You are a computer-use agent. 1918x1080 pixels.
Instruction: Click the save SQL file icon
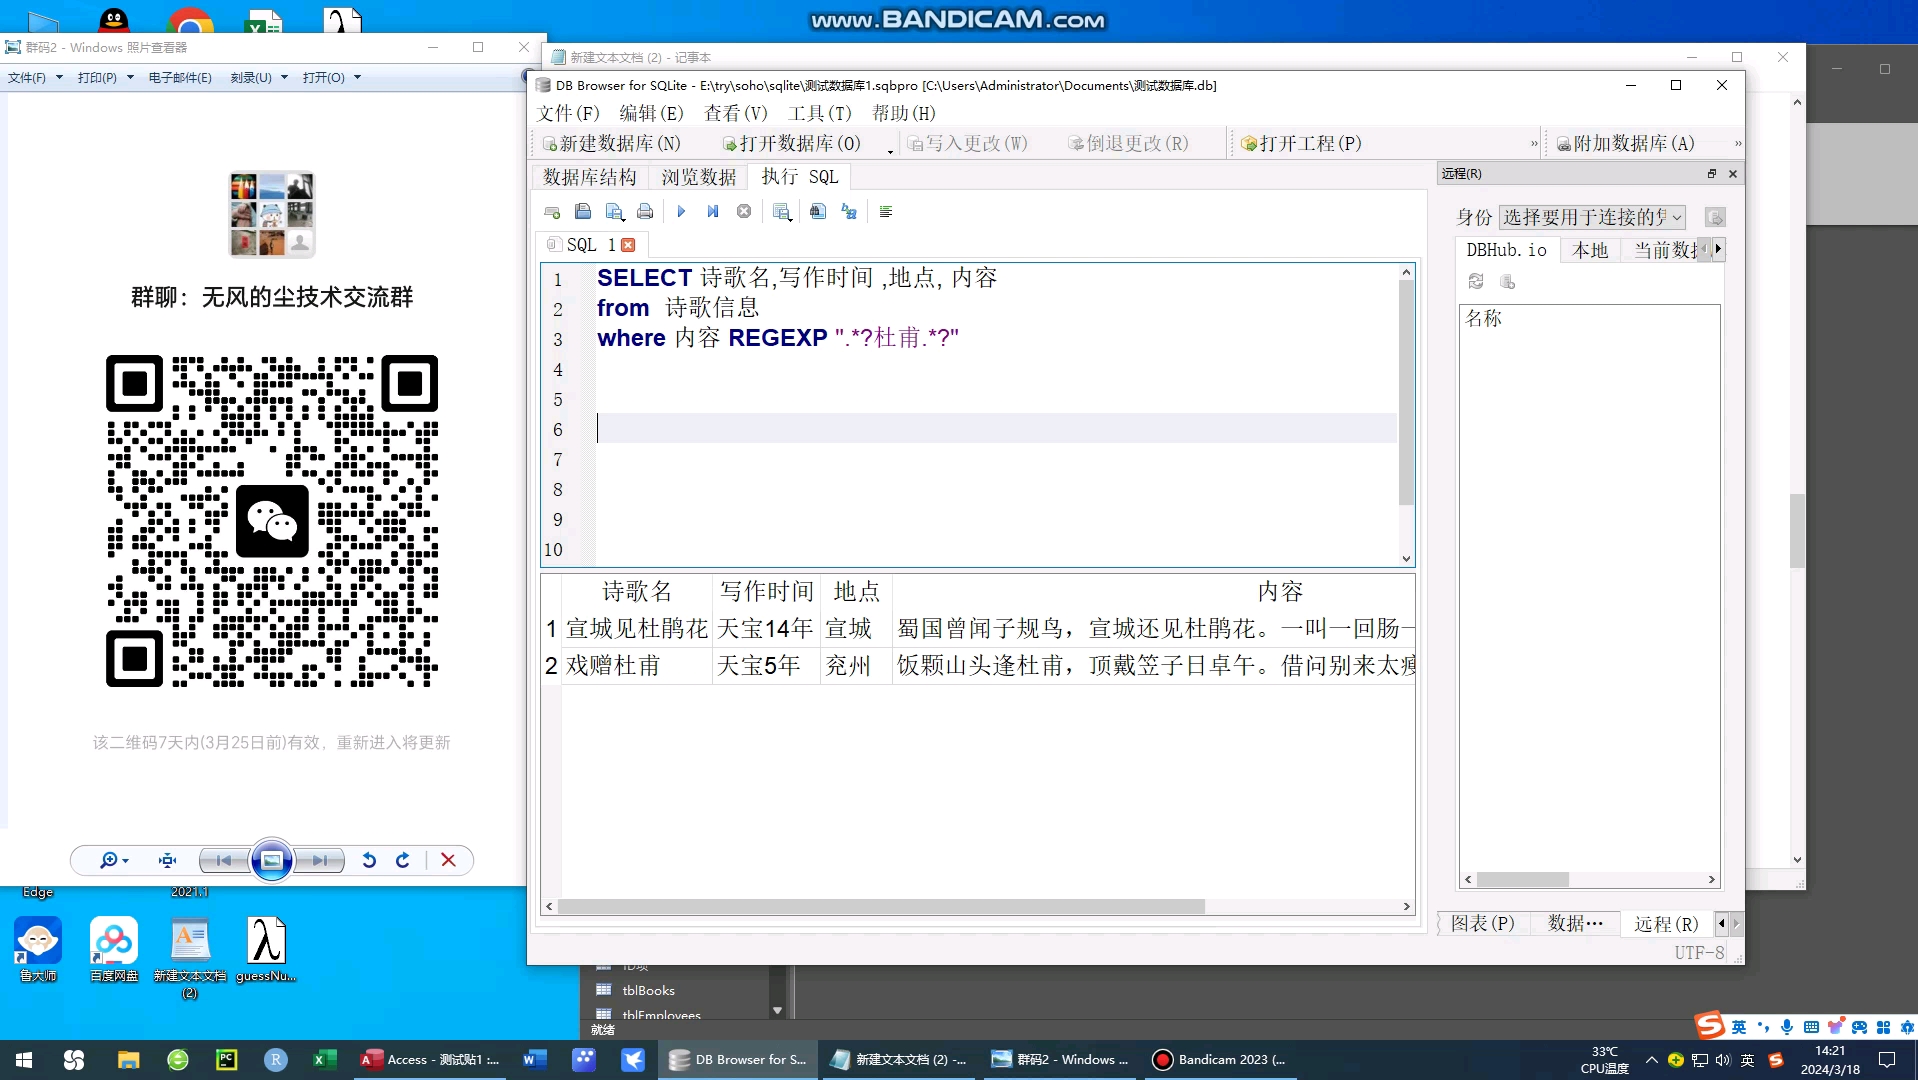[615, 212]
